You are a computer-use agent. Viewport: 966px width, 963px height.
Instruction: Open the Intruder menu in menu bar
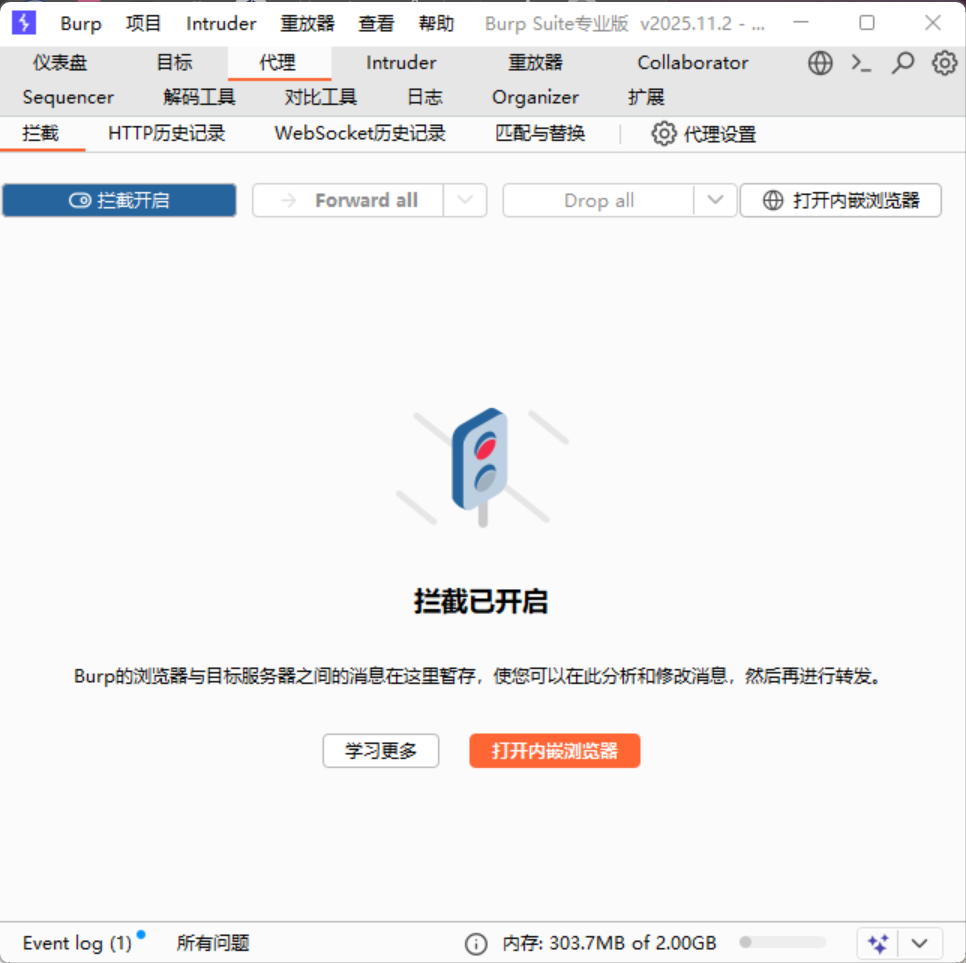221,23
